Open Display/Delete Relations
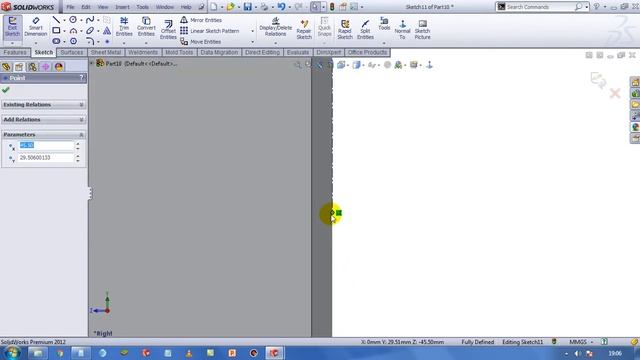640x360 pixels. 276,27
